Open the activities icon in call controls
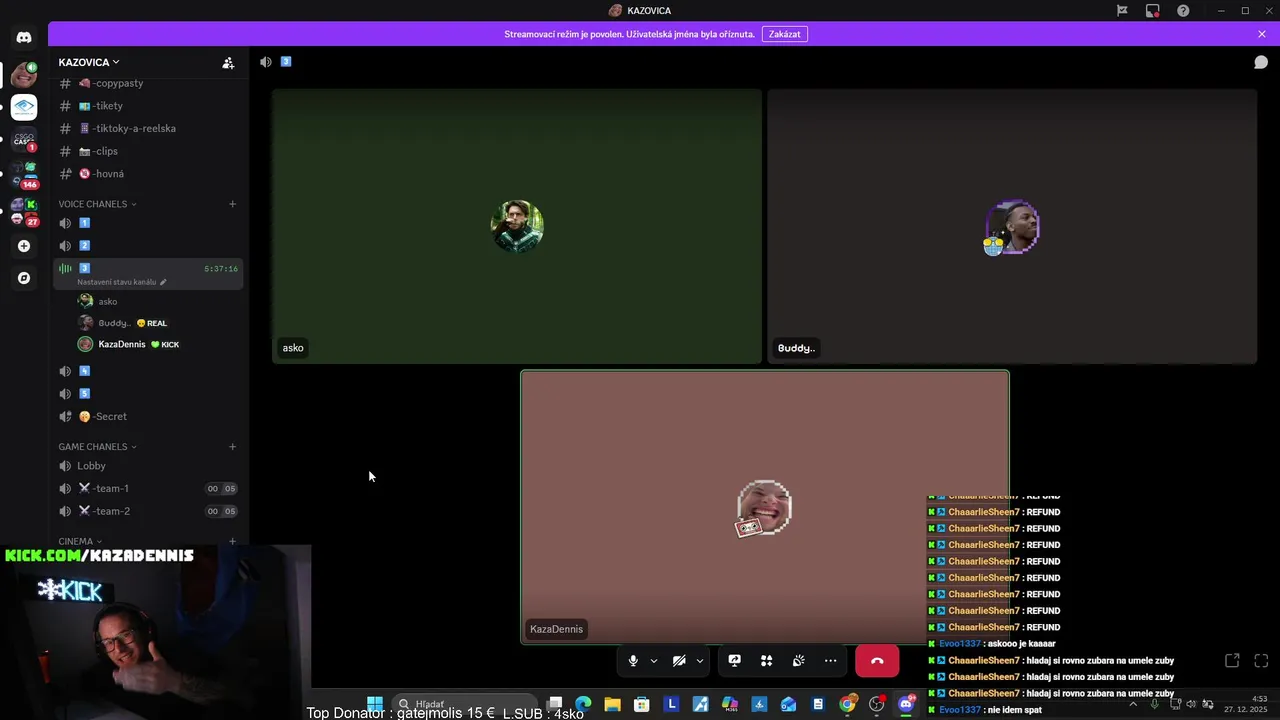Screen dimensions: 1280x720 coord(766,661)
